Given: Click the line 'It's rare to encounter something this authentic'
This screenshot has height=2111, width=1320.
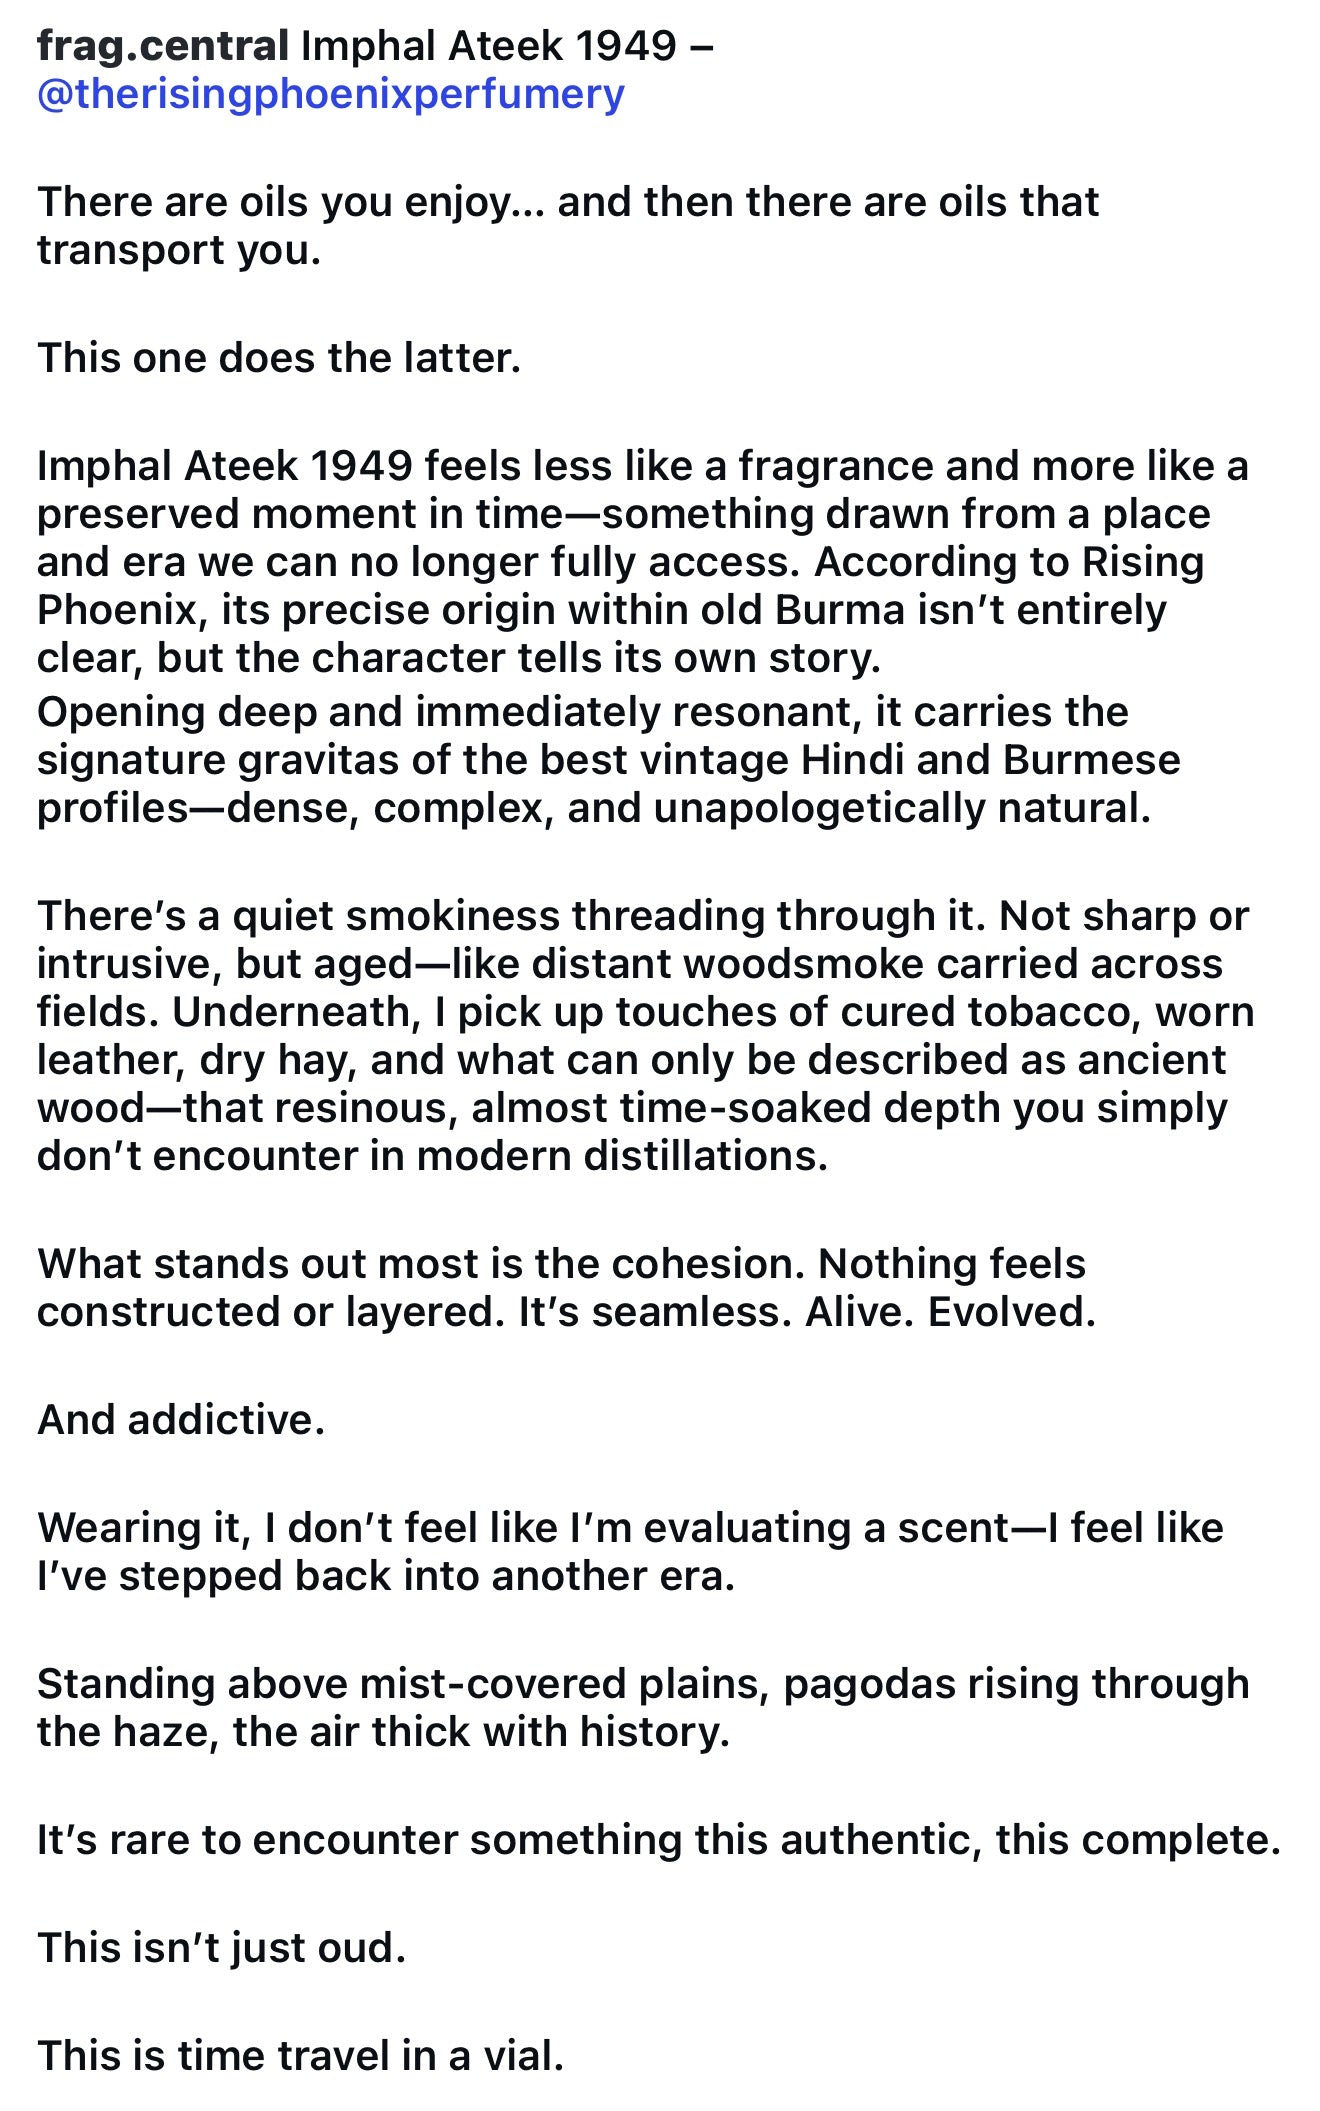Looking at the screenshot, I should pos(659,1840).
